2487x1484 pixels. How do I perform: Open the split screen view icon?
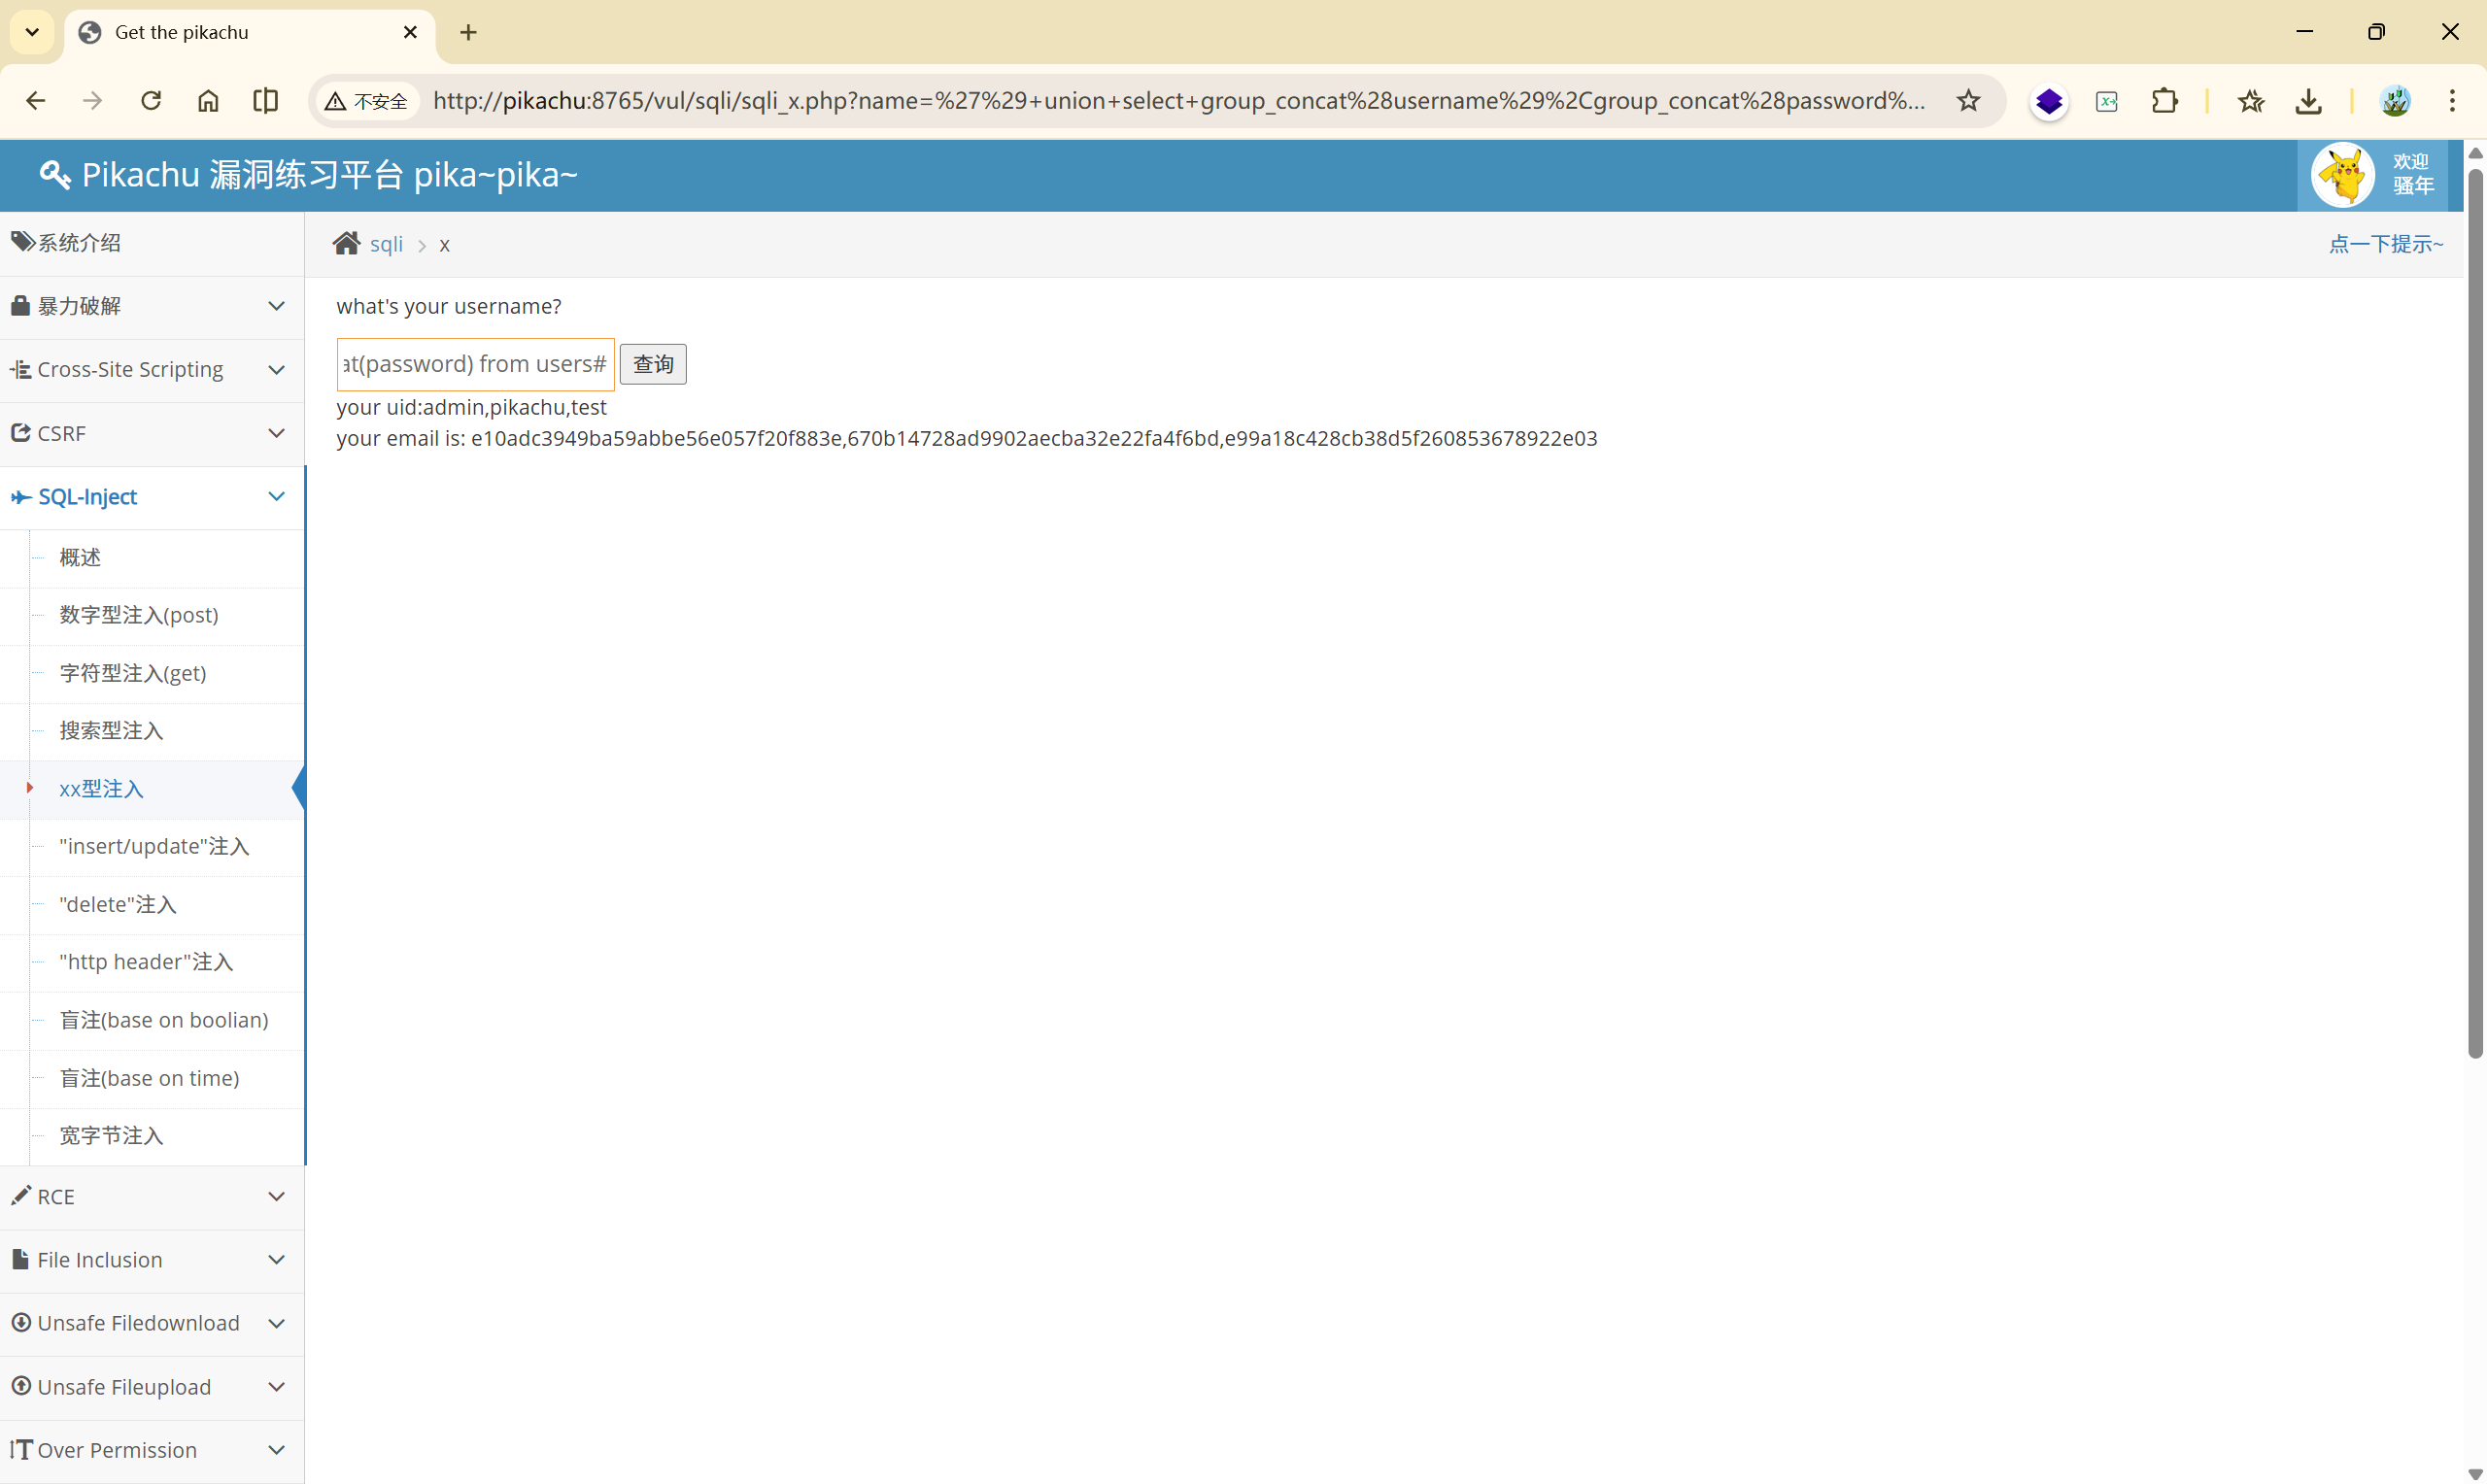pyautogui.click(x=265, y=101)
